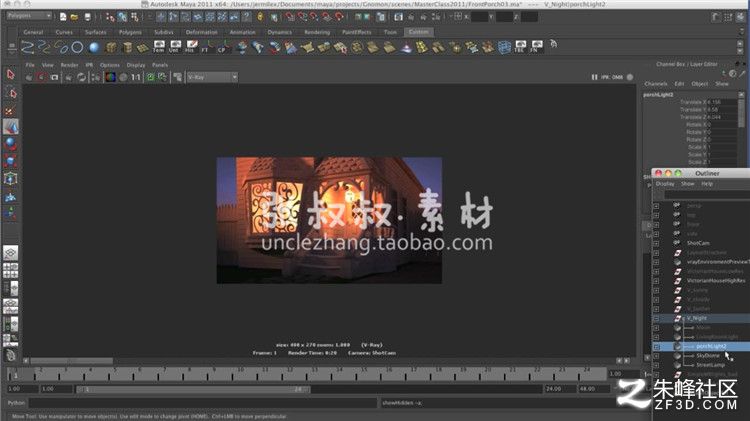Click the playback range slider bar
This screenshot has width=750, height=421.
pos(193,389)
